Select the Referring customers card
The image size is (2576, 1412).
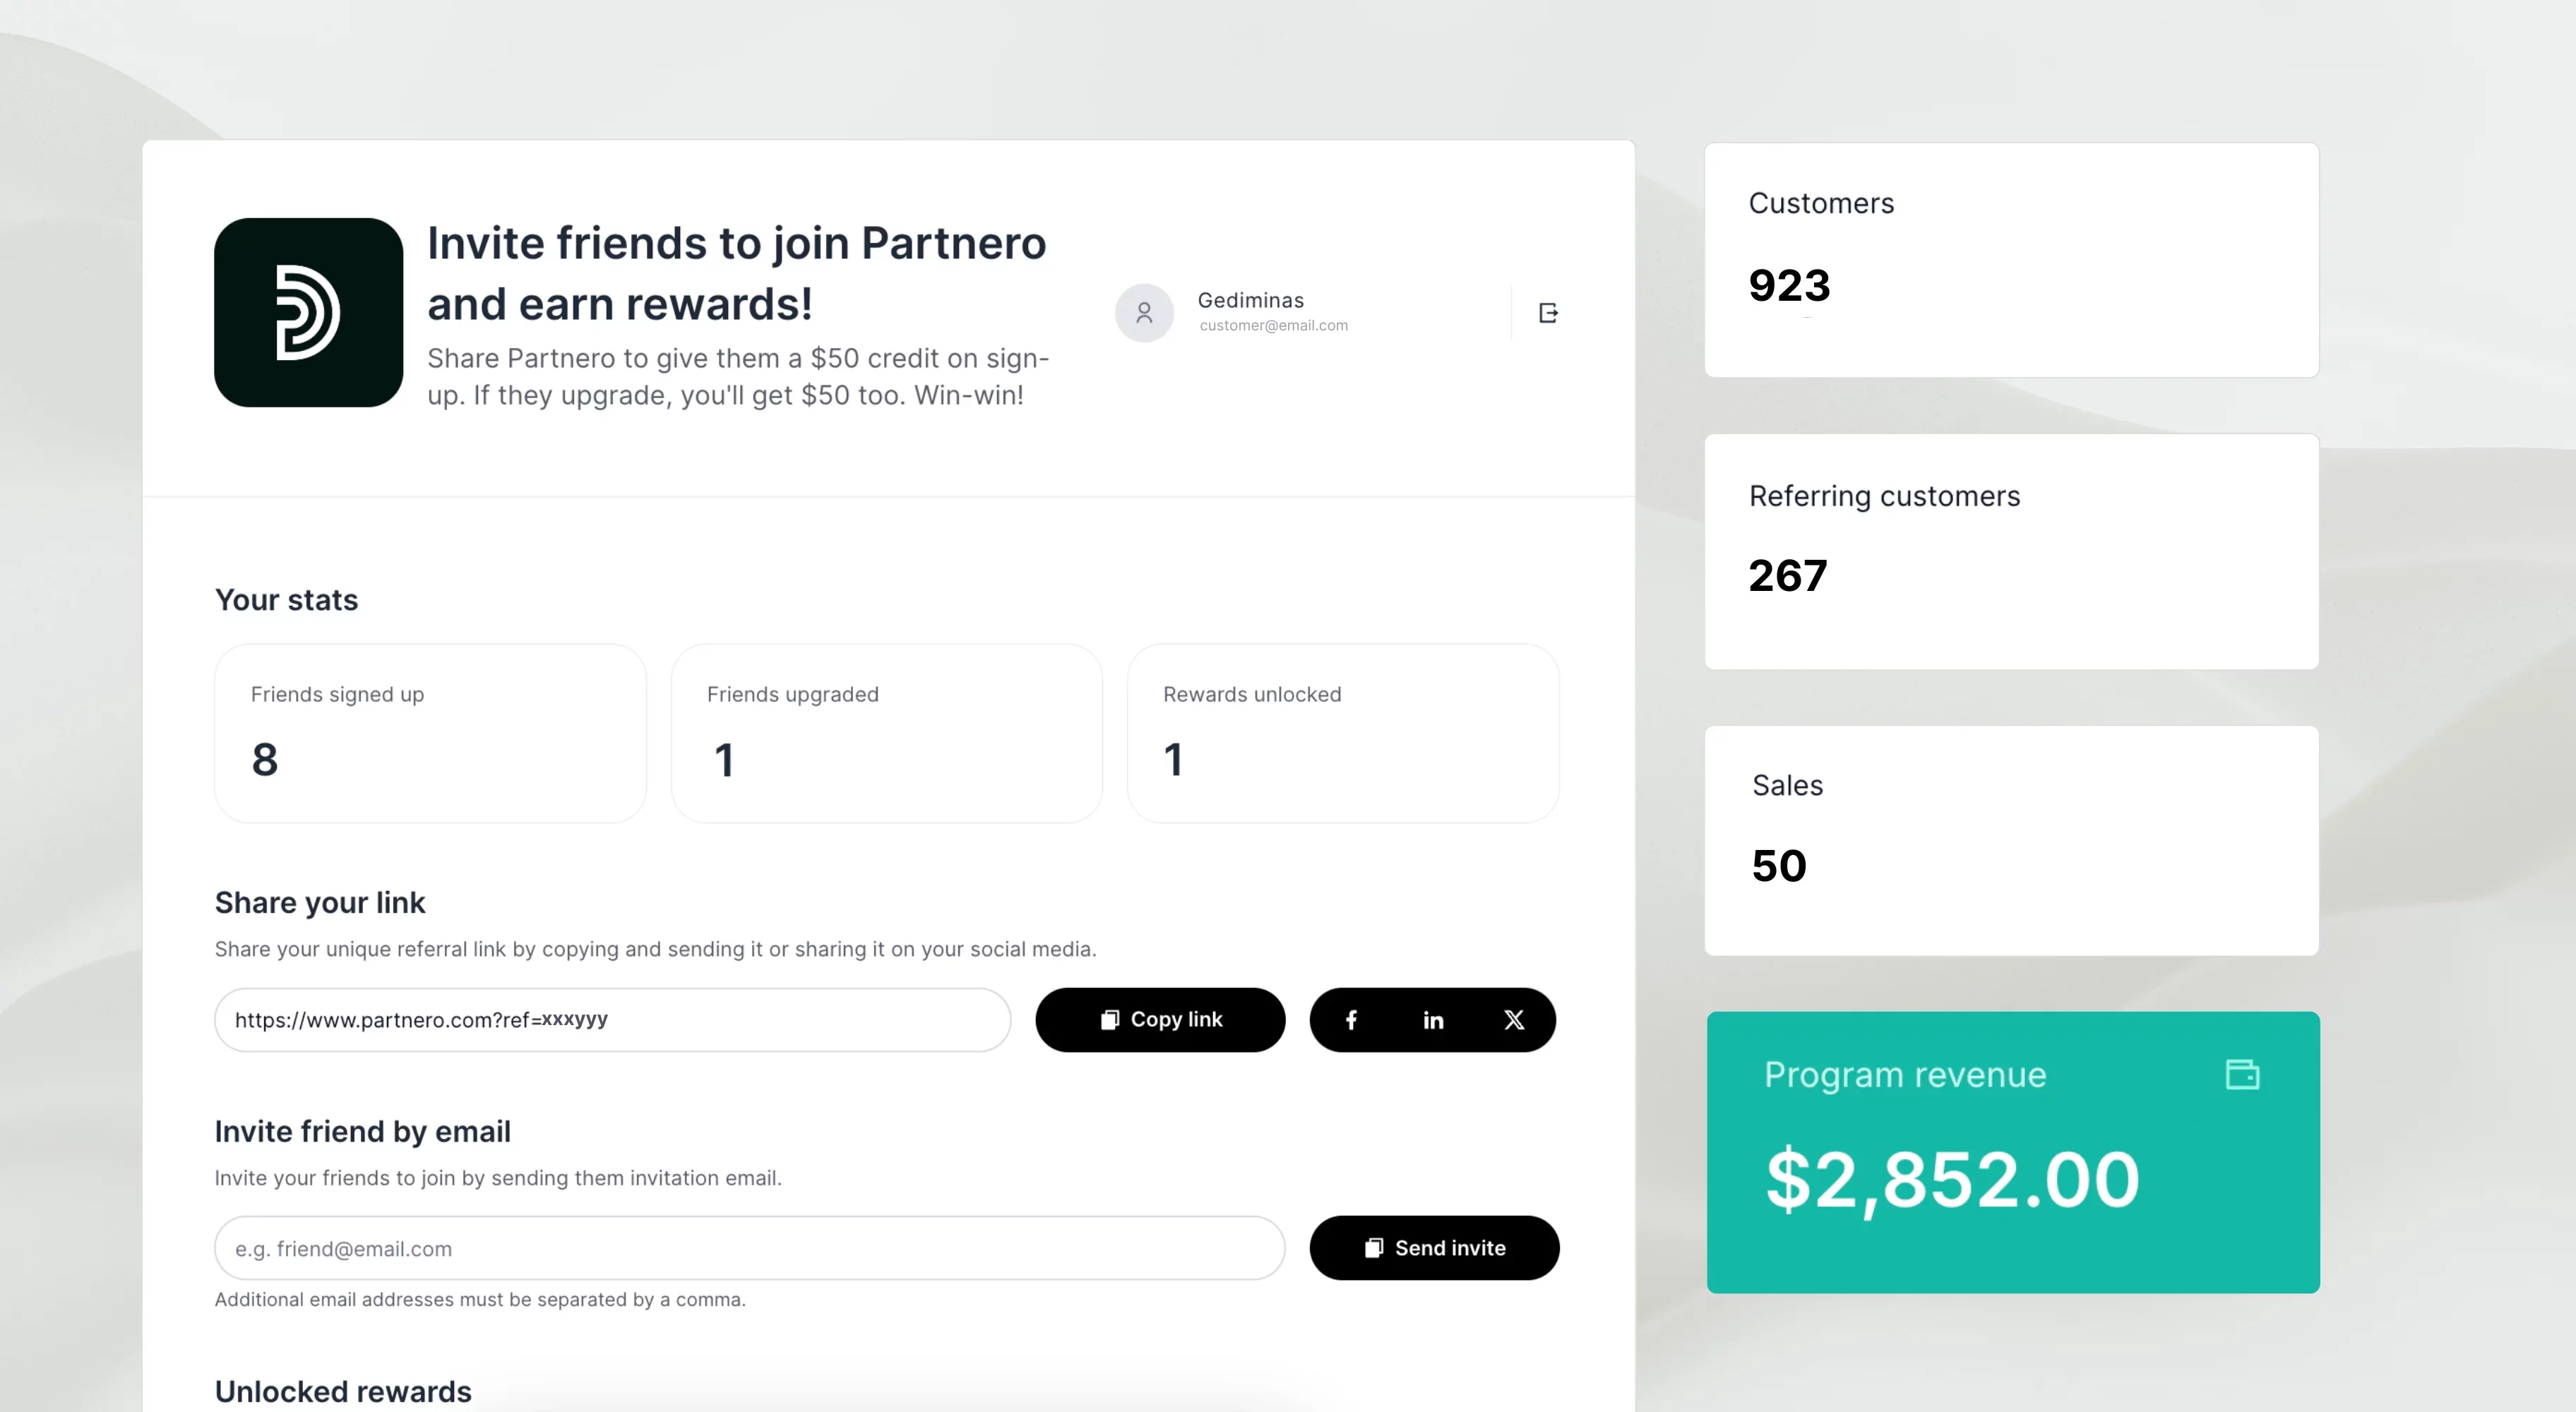[2011, 551]
